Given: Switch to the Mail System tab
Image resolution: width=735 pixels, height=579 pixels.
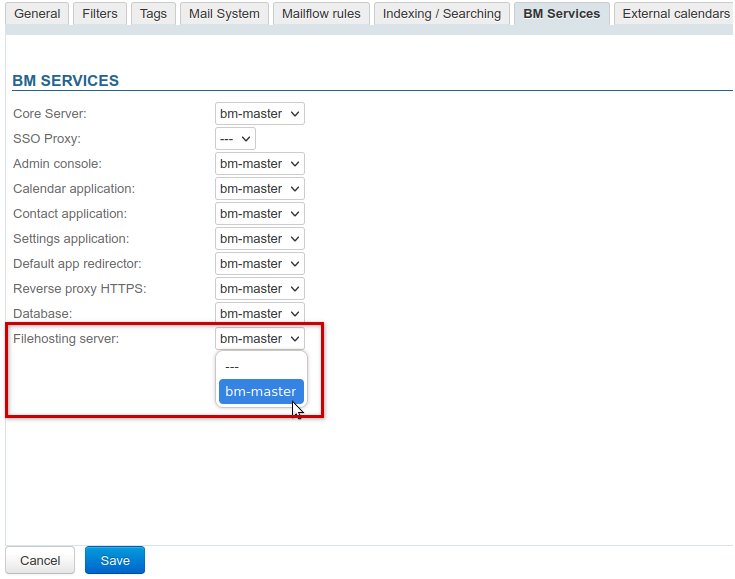Looking at the screenshot, I should (x=224, y=14).
